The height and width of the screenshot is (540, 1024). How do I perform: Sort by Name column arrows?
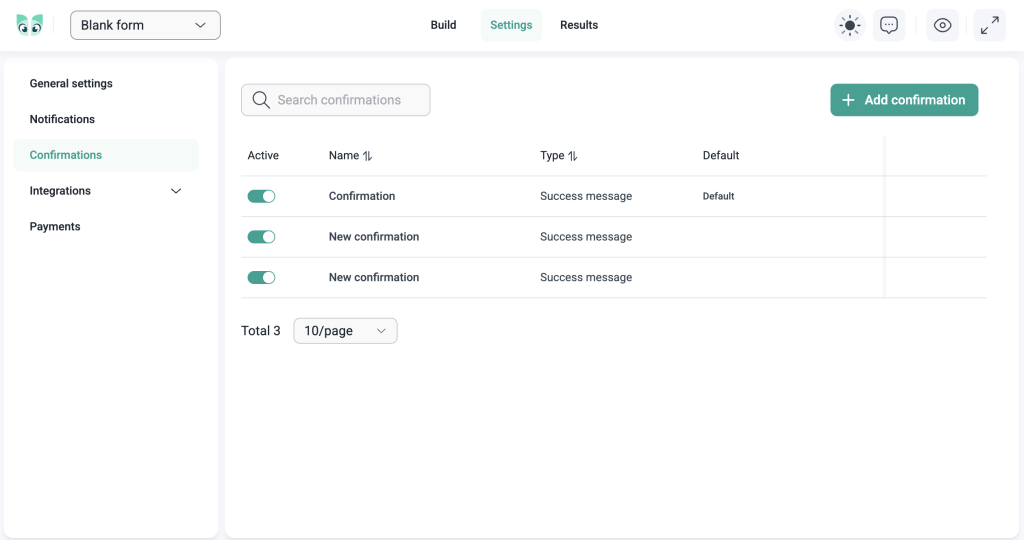coord(368,155)
